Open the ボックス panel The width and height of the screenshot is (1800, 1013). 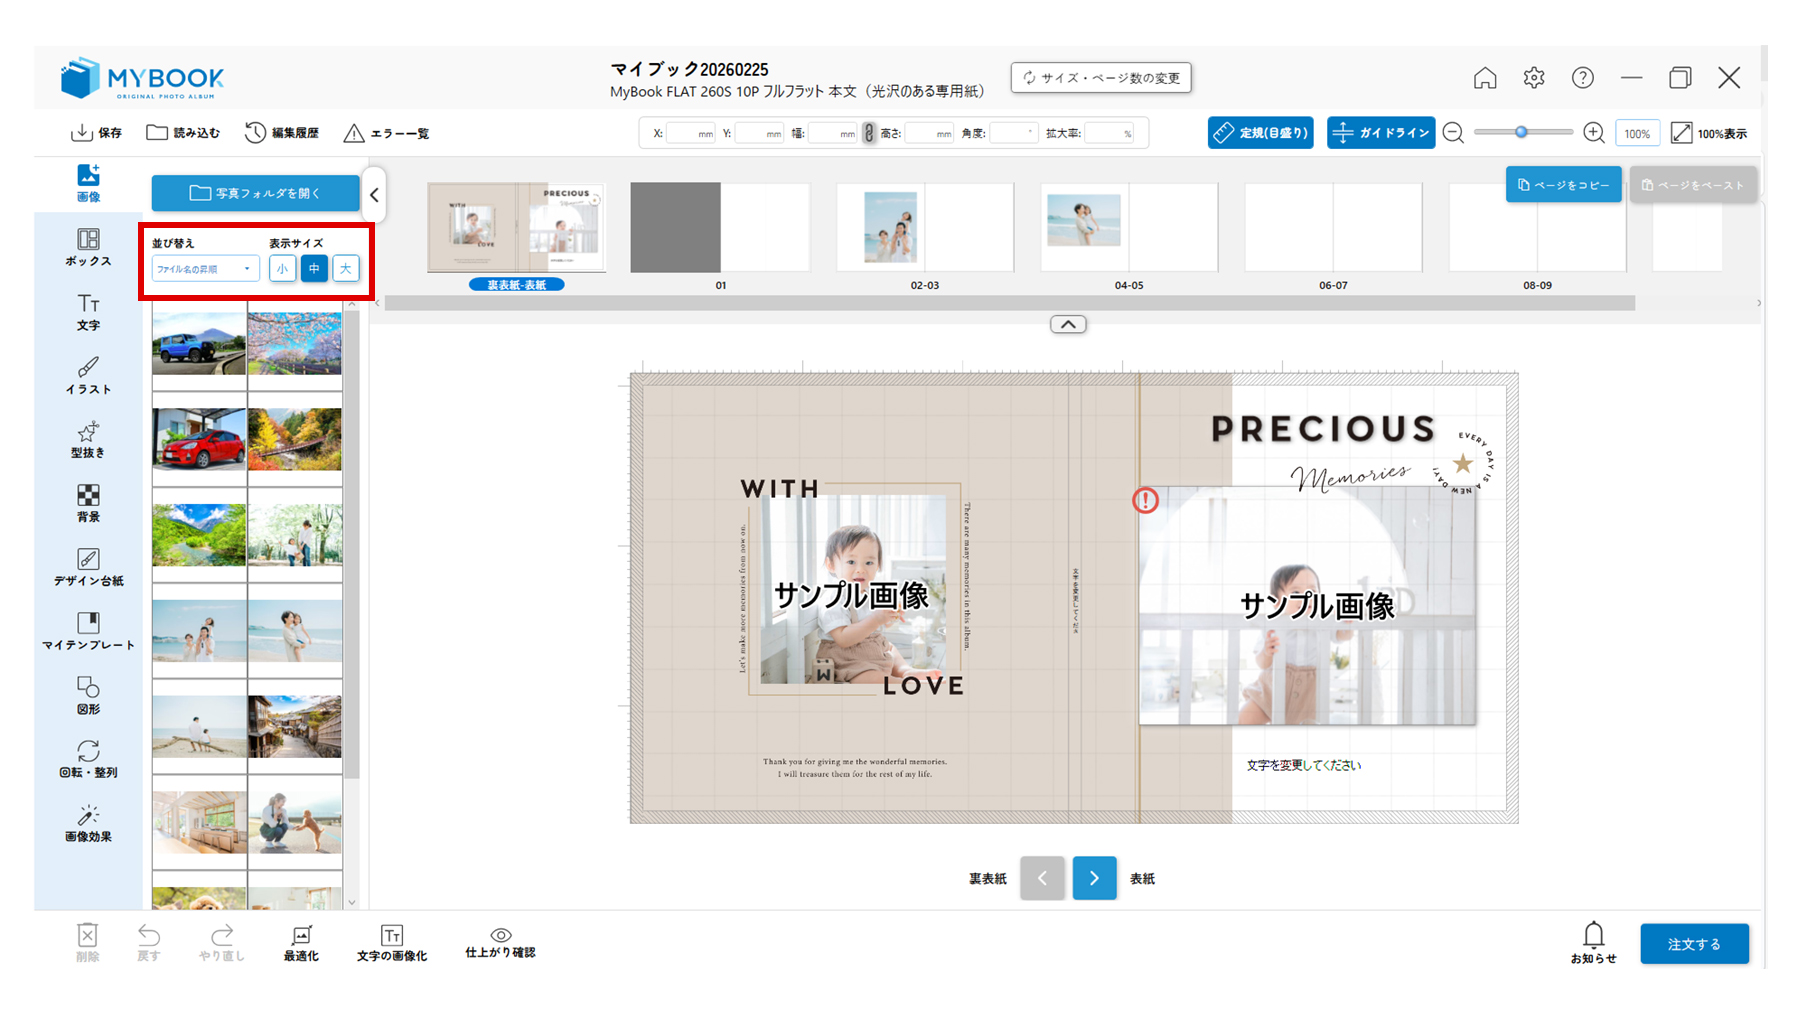point(88,247)
